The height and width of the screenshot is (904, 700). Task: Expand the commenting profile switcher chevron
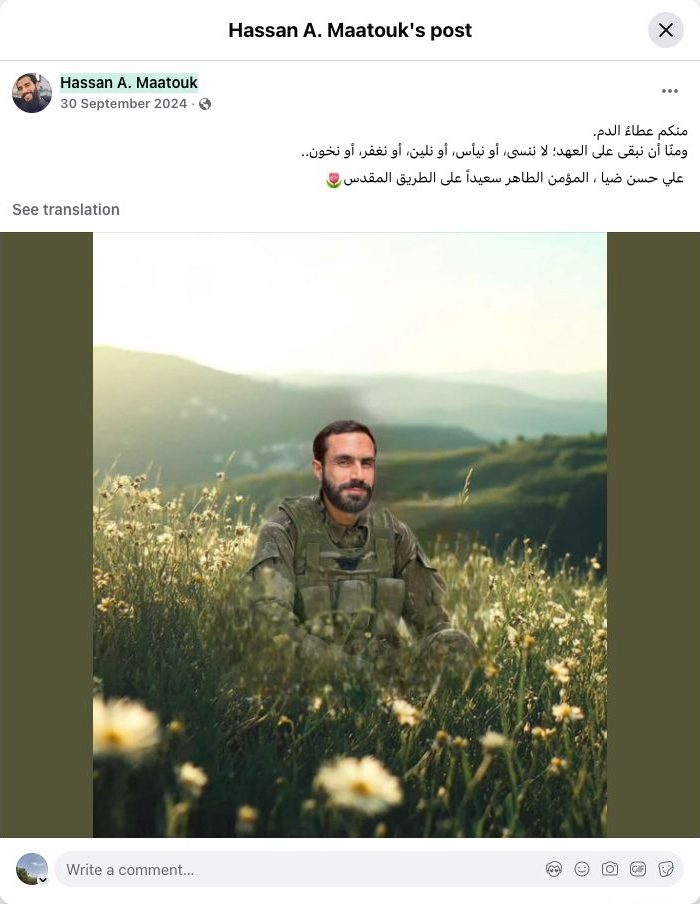coord(43,880)
